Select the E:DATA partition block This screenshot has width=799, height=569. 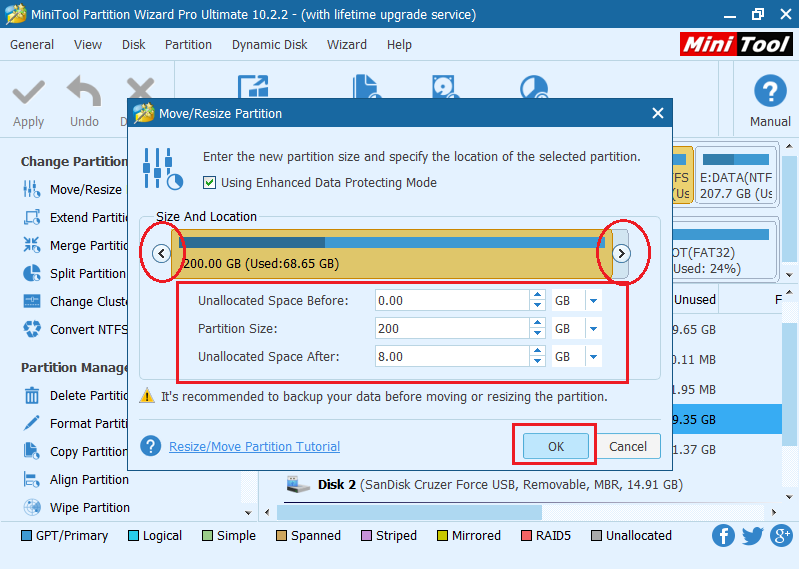[x=736, y=176]
